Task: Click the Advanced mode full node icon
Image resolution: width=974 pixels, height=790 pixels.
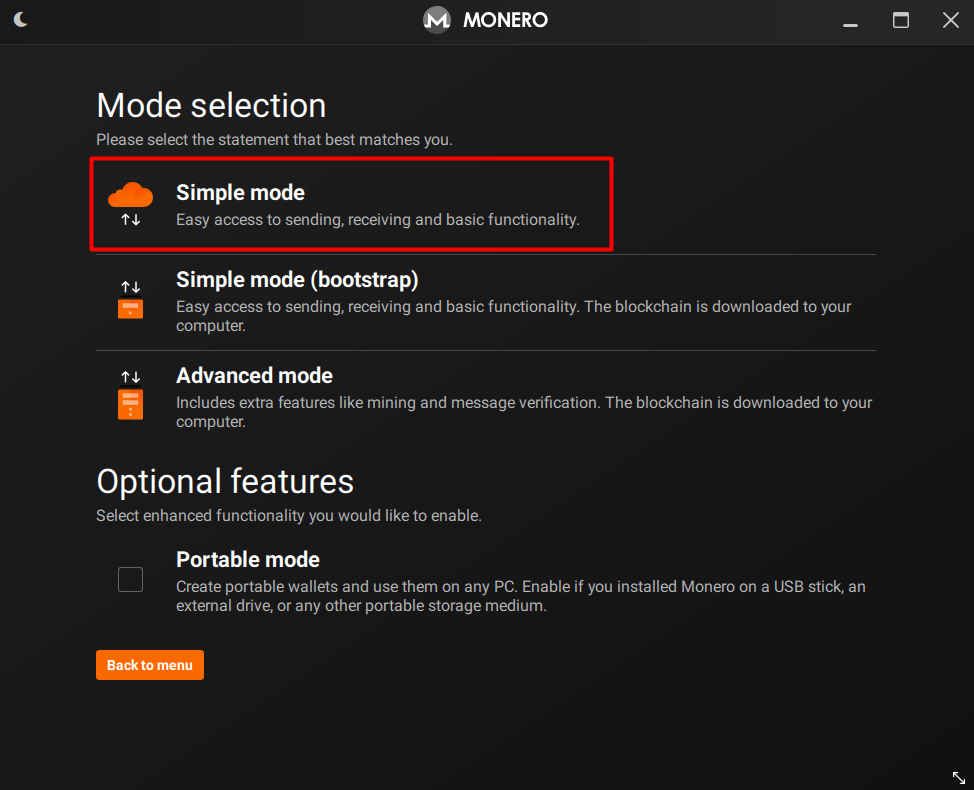Action: pyautogui.click(x=130, y=404)
